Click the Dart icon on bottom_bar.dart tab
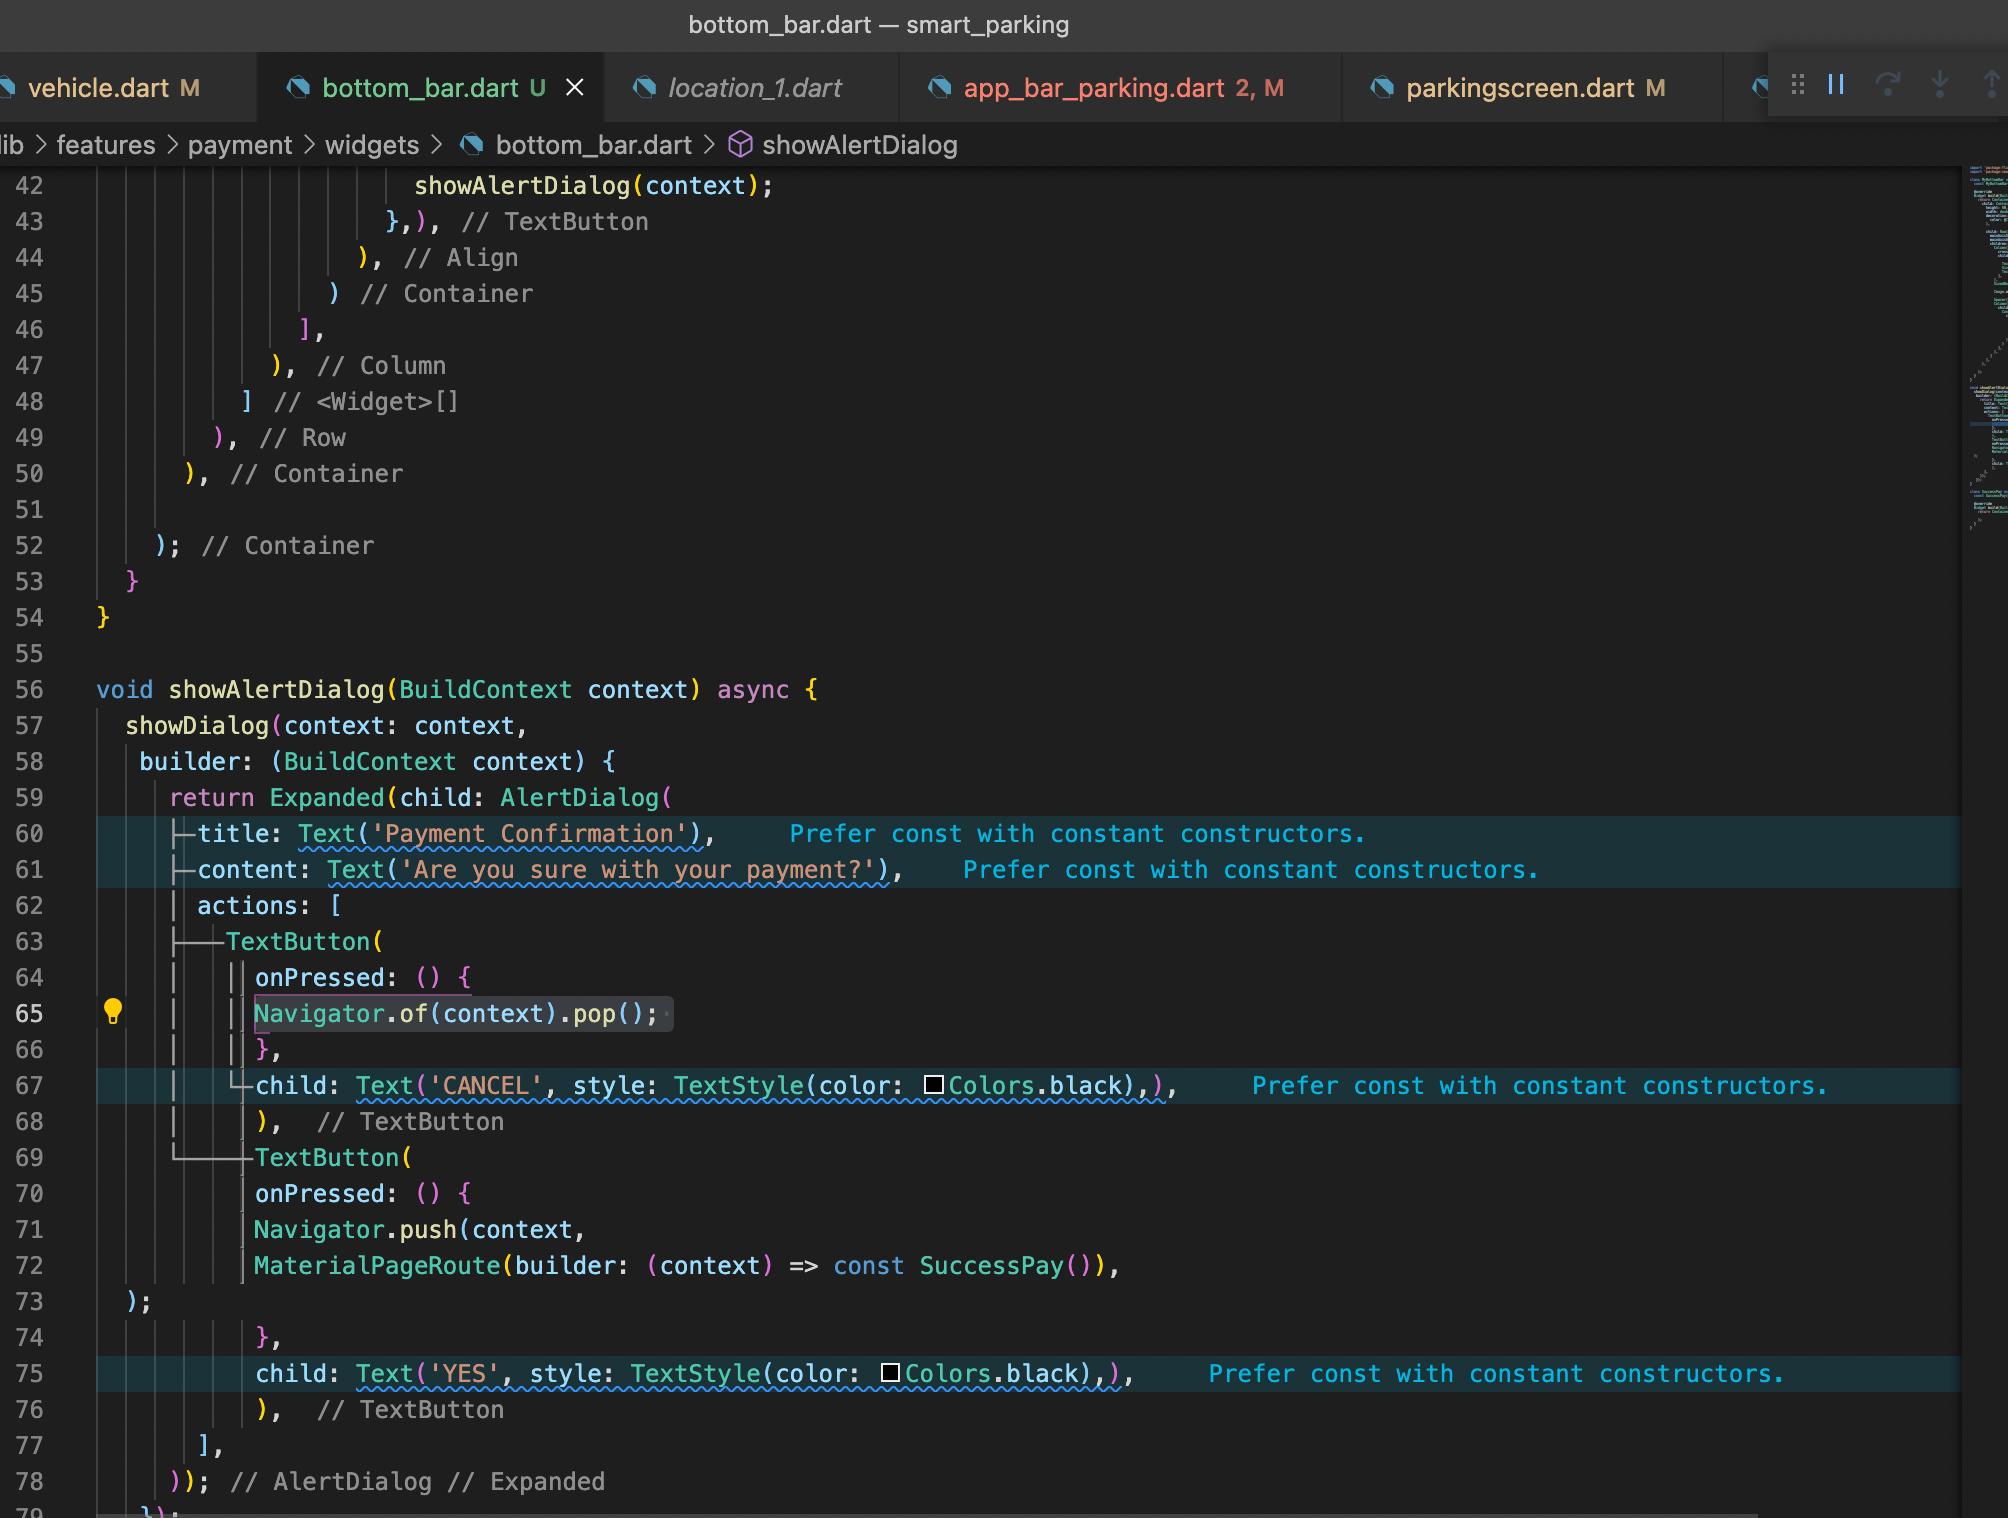The image size is (2008, 1518). point(298,88)
